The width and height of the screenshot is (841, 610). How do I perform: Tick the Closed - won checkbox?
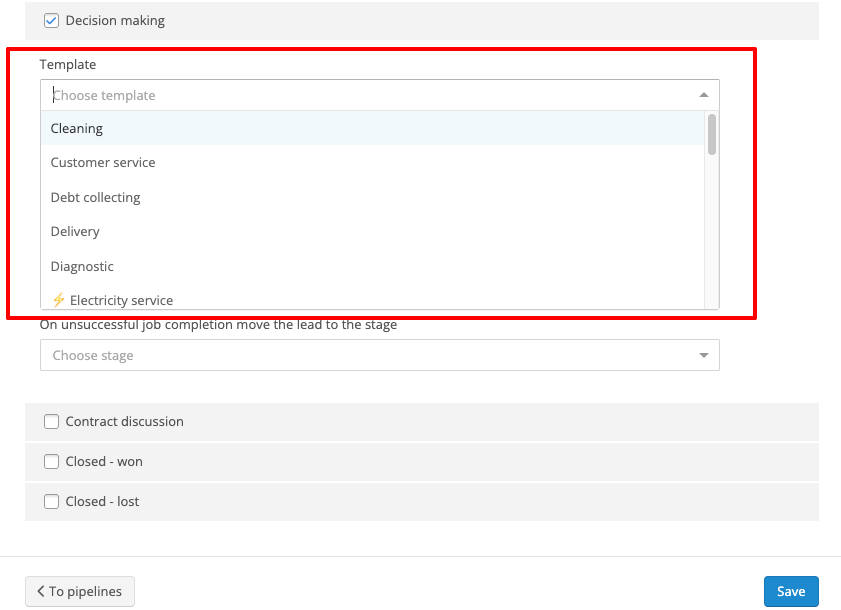(x=51, y=461)
